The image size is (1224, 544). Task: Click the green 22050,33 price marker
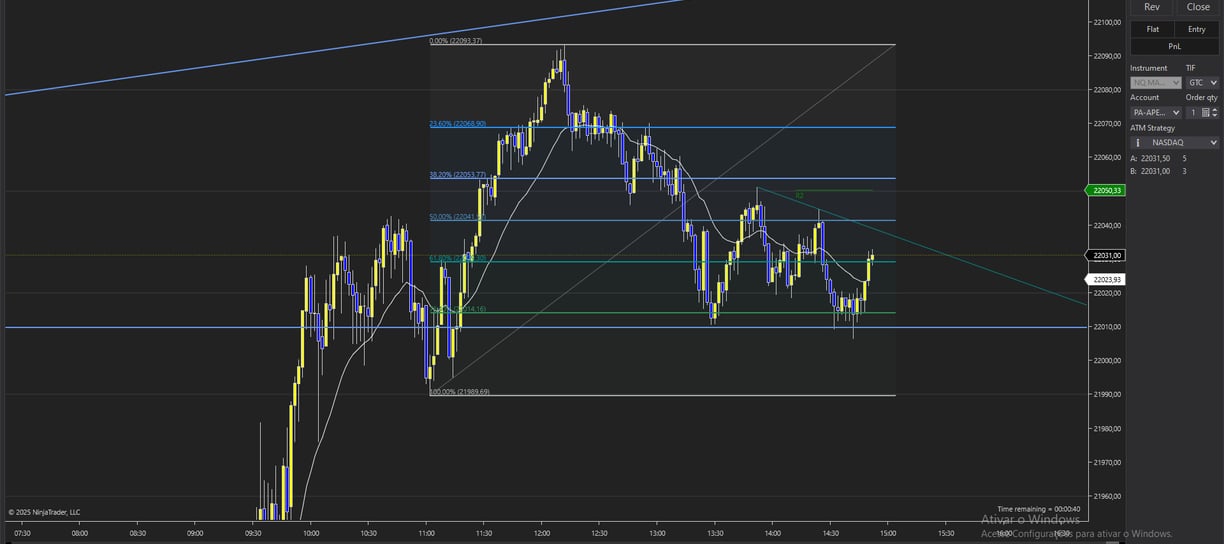click(1105, 190)
